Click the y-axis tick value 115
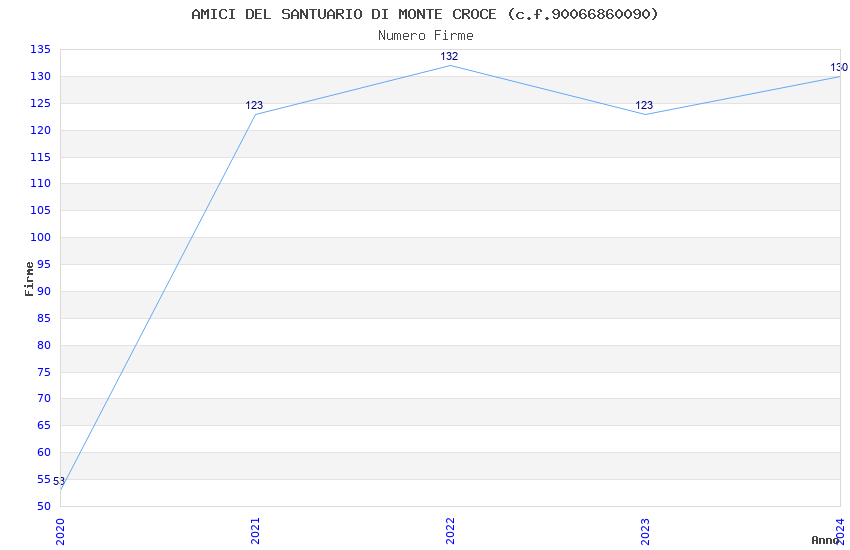Viewport: 850px width, 550px height. click(41, 157)
